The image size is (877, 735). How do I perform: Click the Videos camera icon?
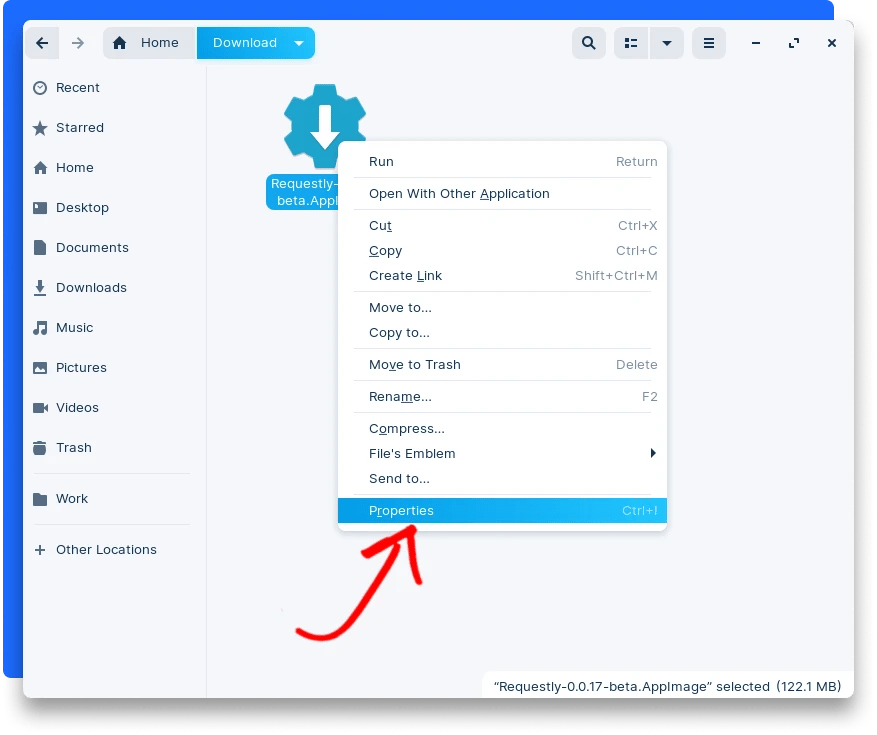[x=40, y=408]
